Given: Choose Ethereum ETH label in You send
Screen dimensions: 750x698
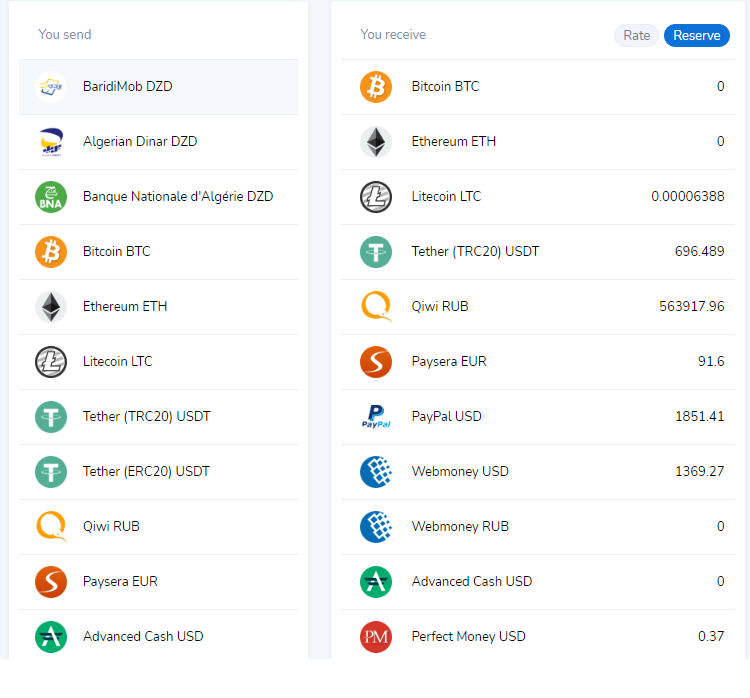Looking at the screenshot, I should [x=125, y=307].
